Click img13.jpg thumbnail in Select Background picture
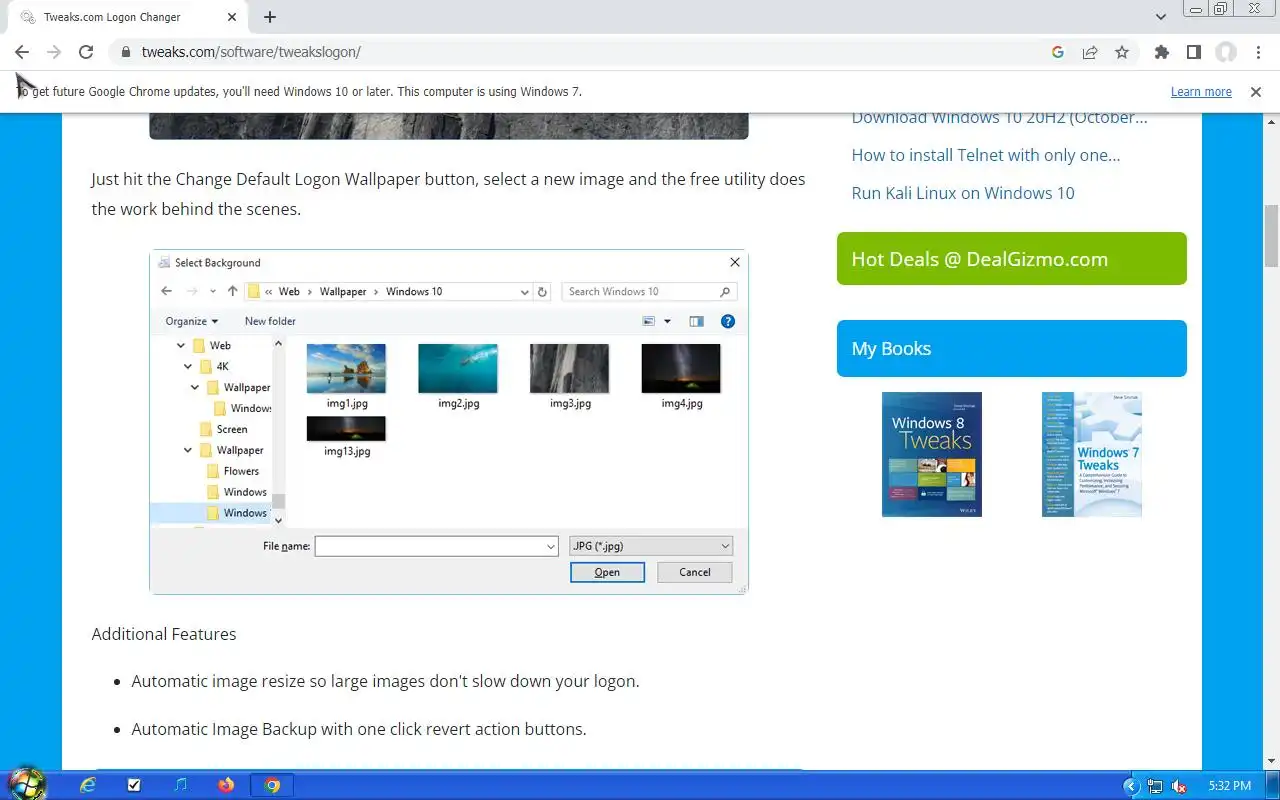This screenshot has width=1280, height=800. [x=346, y=428]
